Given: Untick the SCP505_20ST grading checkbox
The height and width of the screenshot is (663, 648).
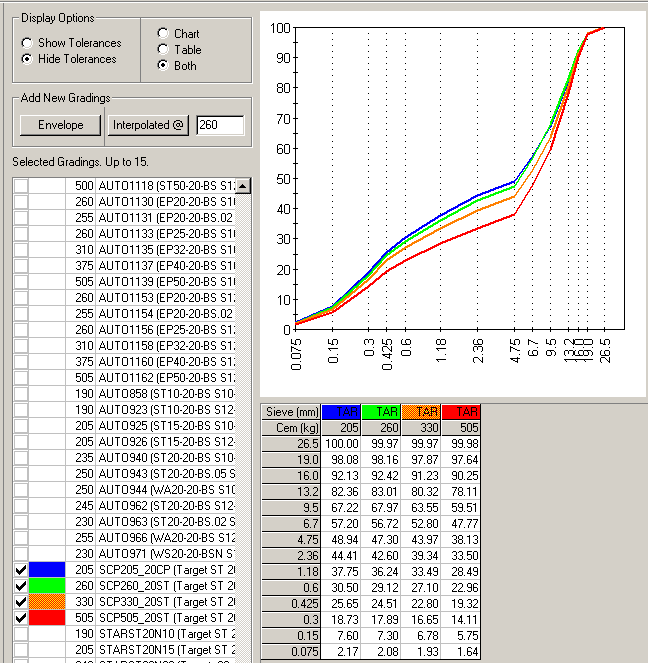Looking at the screenshot, I should [x=21, y=617].
